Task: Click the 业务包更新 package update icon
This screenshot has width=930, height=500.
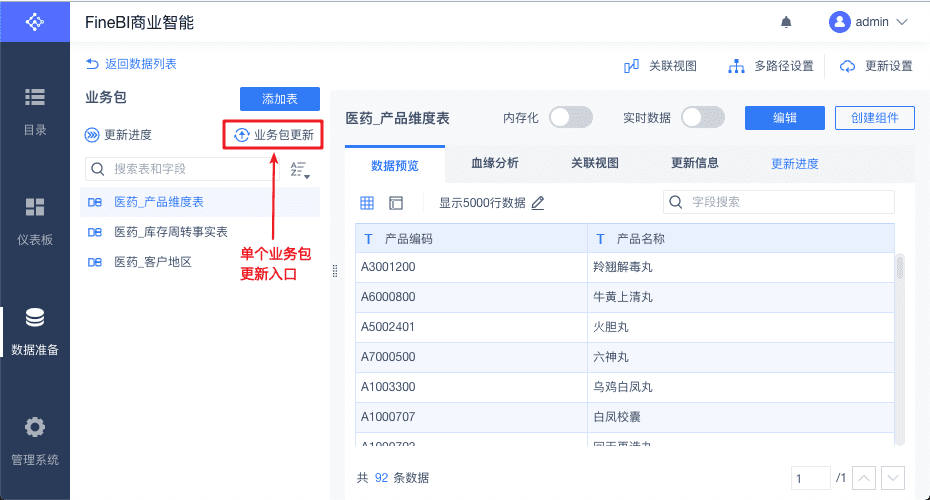Action: point(242,134)
